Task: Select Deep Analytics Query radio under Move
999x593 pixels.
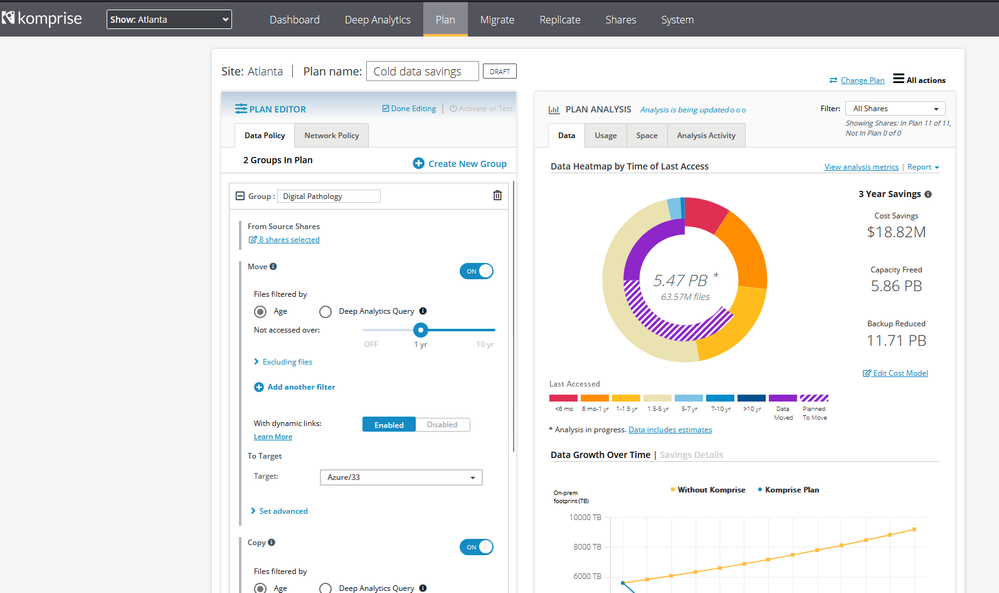Action: [326, 311]
